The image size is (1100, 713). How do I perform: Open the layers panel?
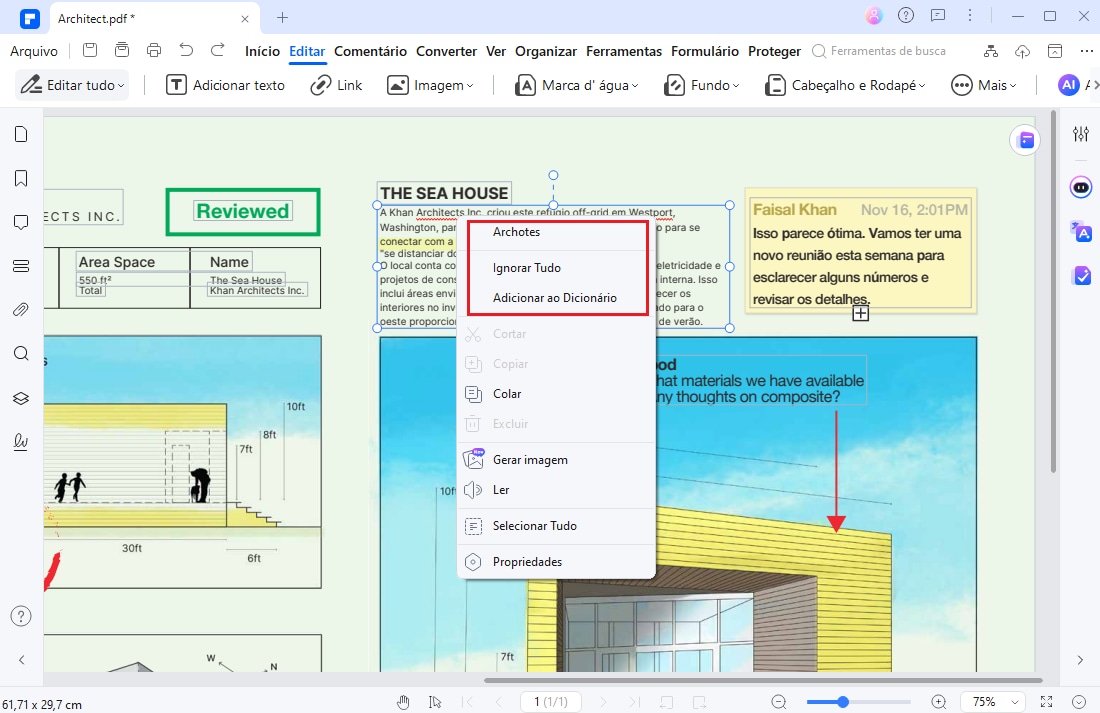click(21, 398)
